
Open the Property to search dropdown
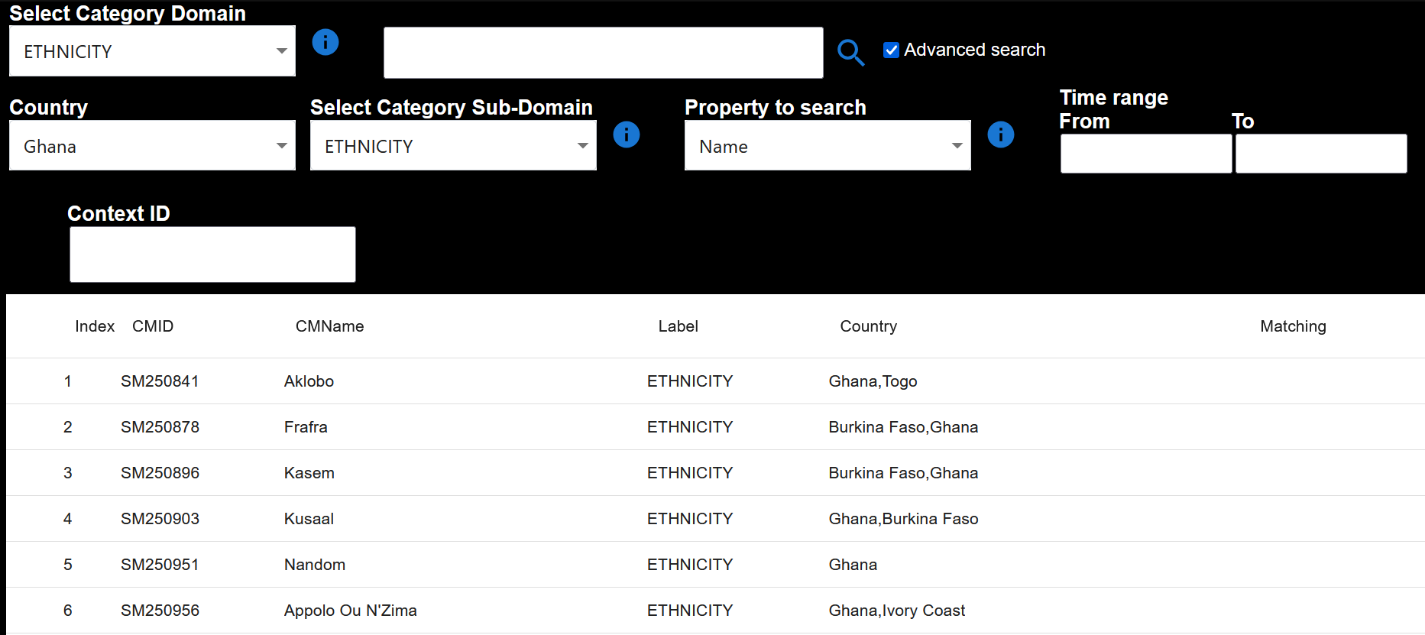coord(827,146)
